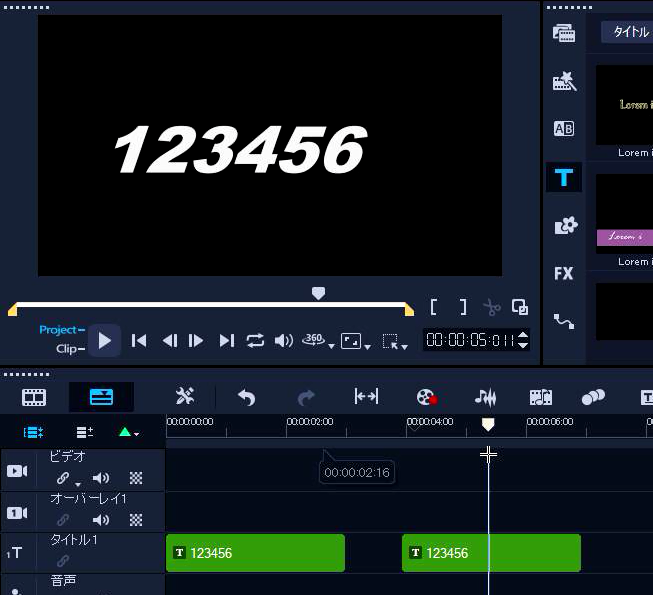Jump to the end of project
The height and width of the screenshot is (595, 653).
tap(227, 341)
